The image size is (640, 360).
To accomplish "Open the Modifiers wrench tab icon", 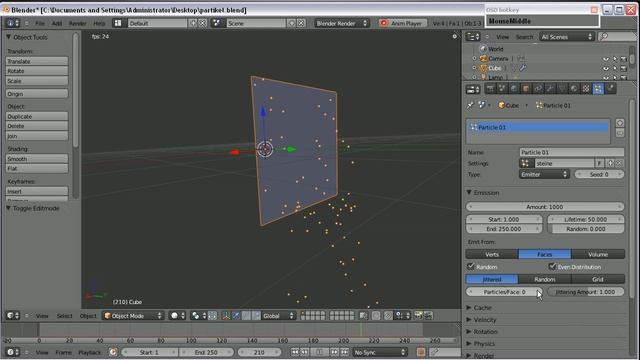I will click(x=550, y=89).
